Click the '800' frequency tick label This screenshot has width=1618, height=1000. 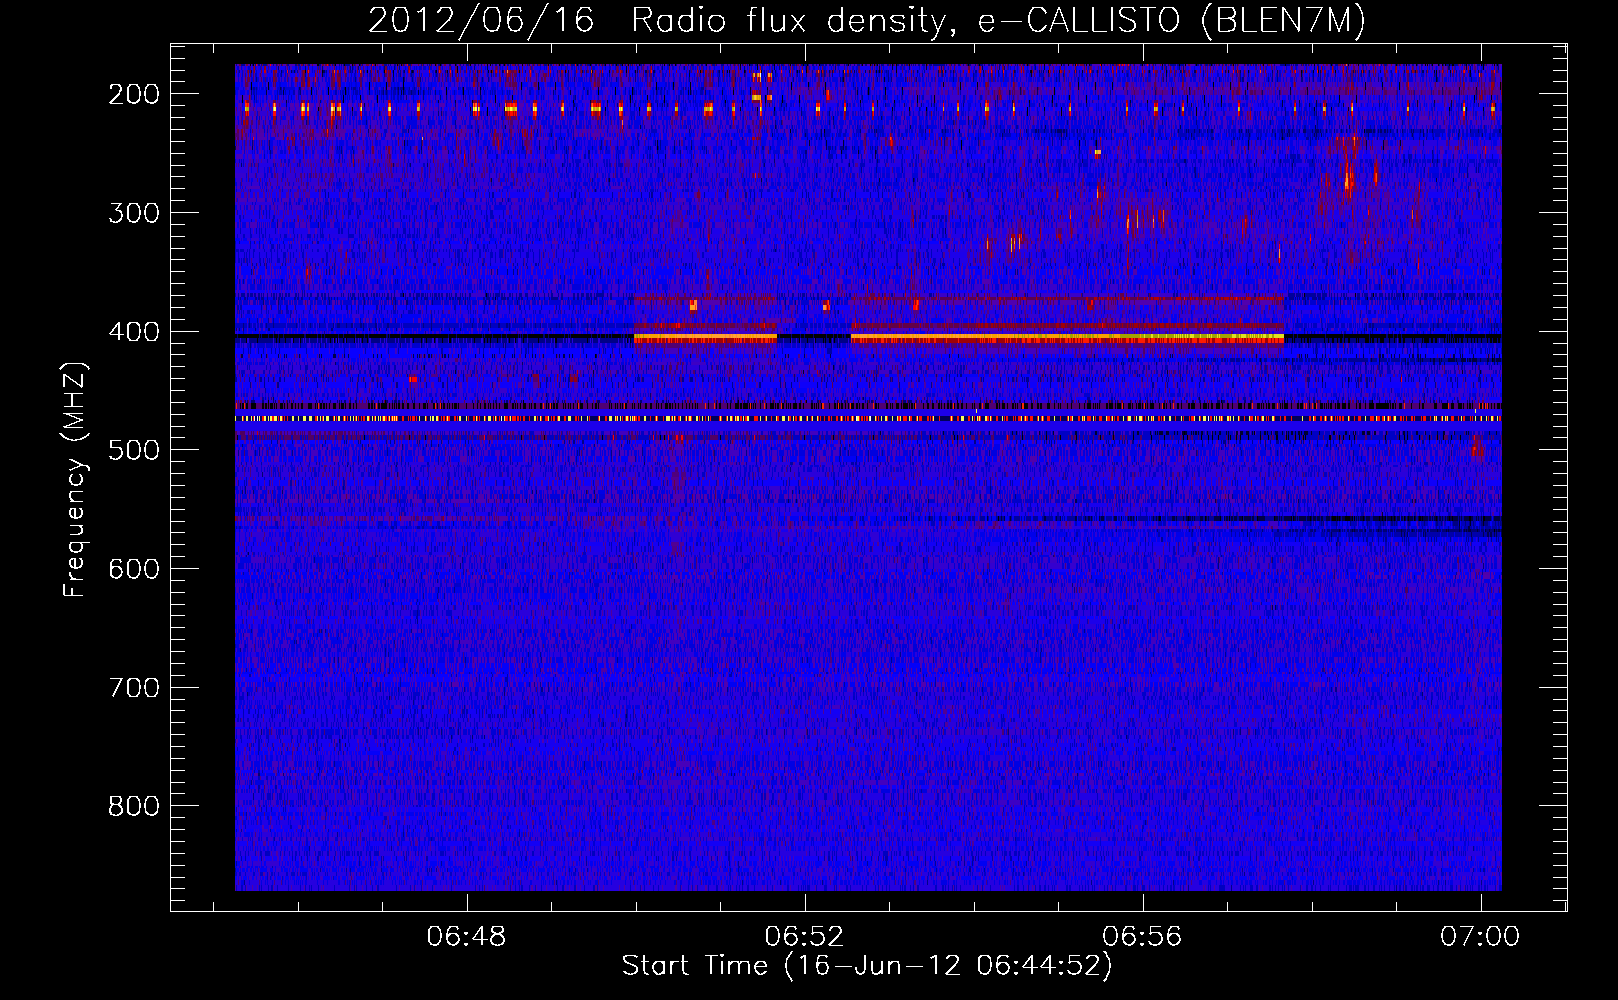coord(134,806)
